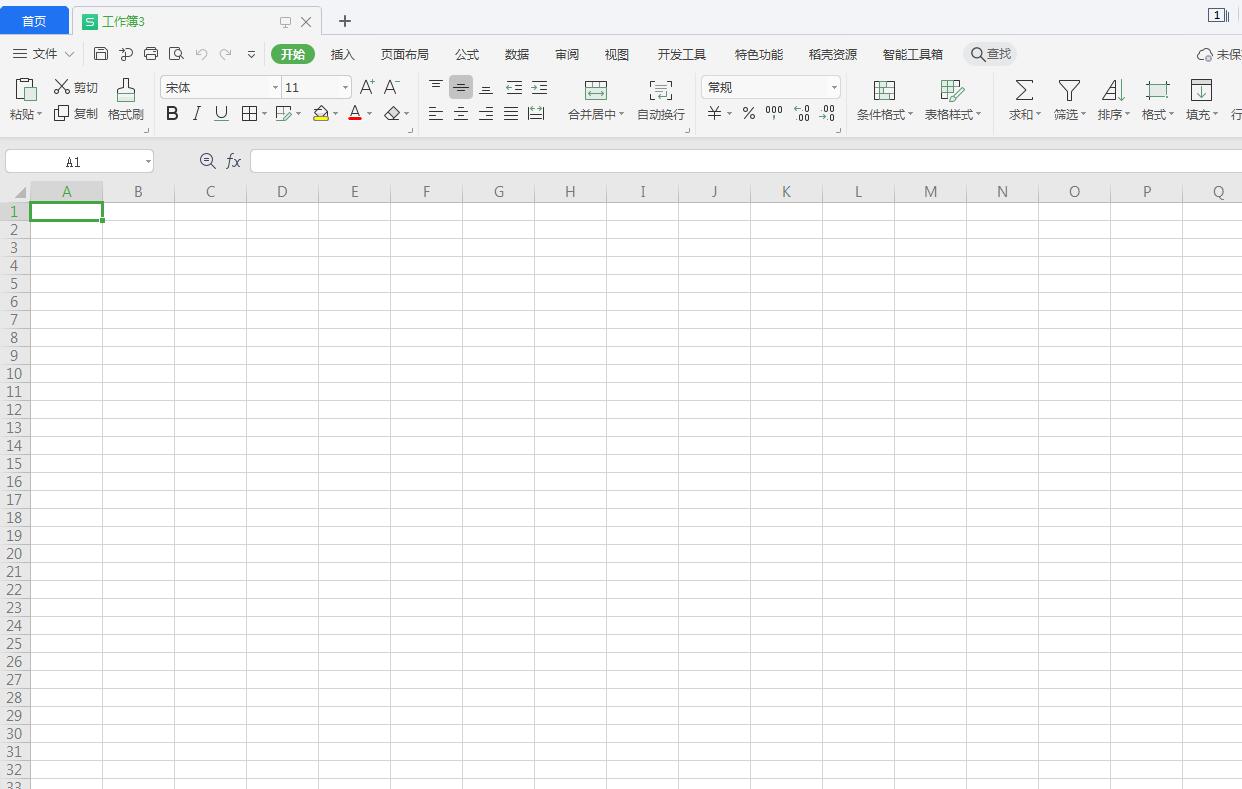The image size is (1242, 789).
Task: Click the decrease indent icon
Action: point(514,88)
